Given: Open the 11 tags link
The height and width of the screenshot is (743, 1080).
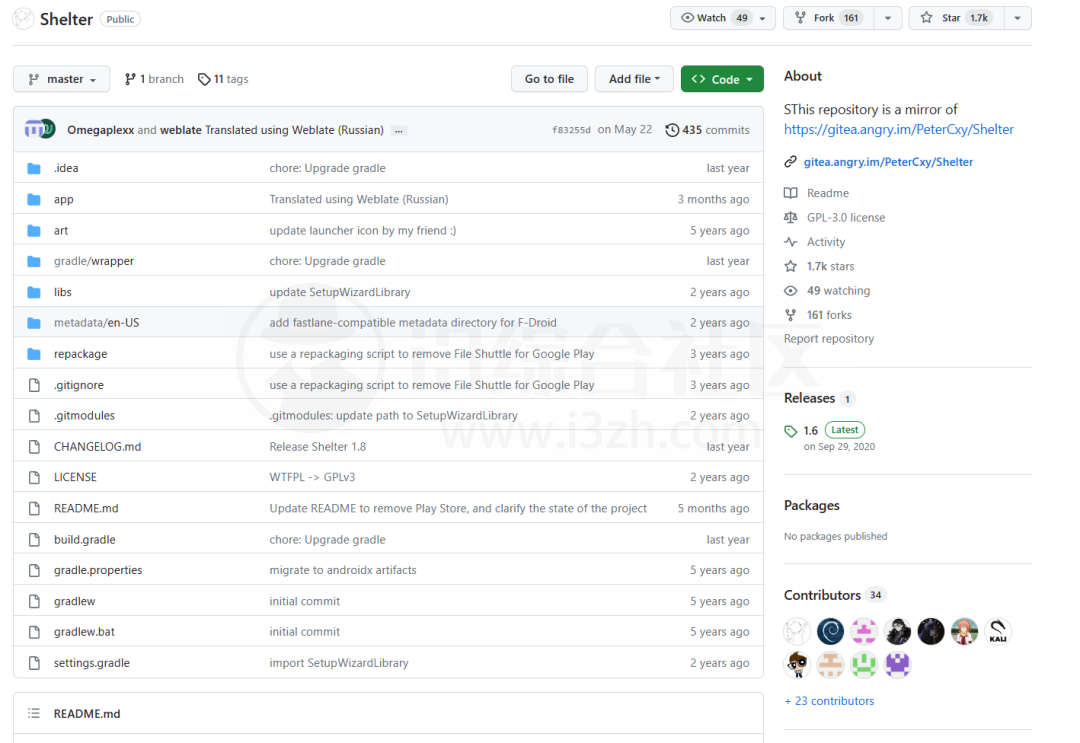Looking at the screenshot, I should click(x=223, y=79).
